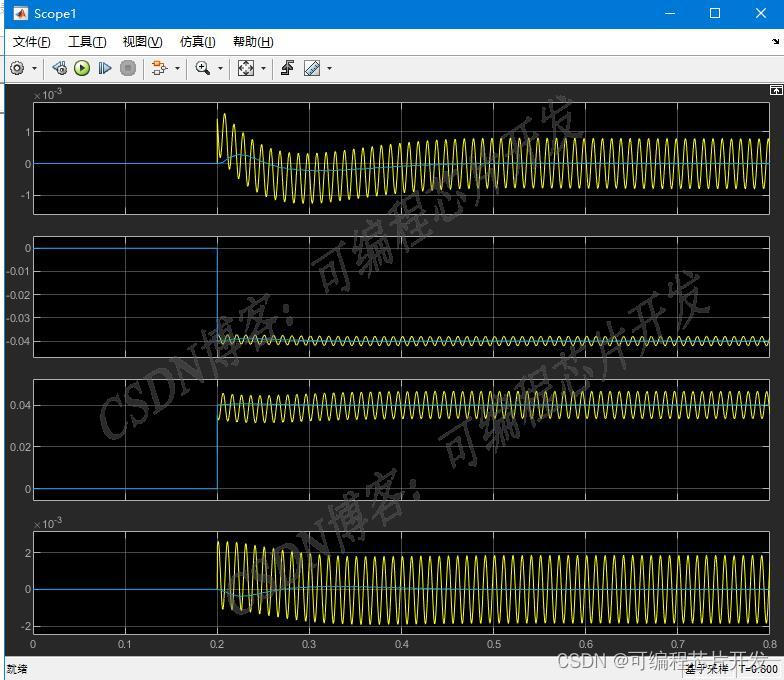
Task: Minimize the Scope1 window
Action: (670, 14)
